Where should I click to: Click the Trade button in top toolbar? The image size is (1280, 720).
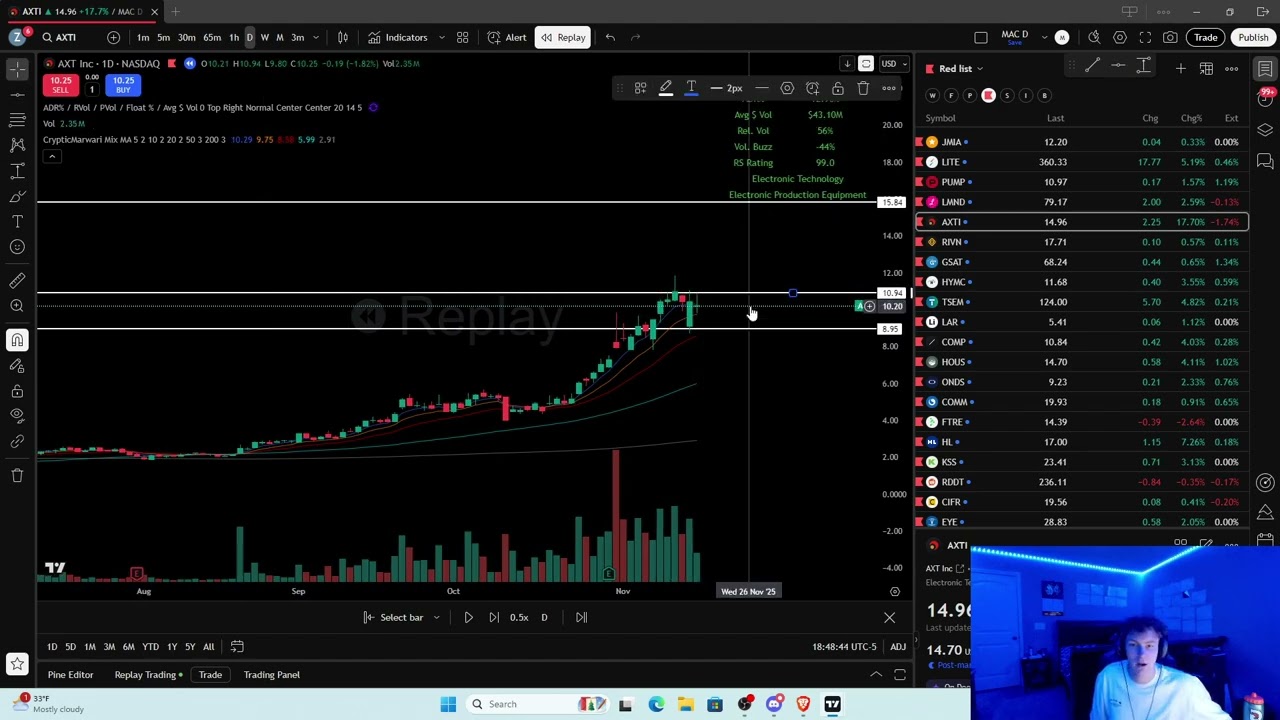[x=1205, y=37]
